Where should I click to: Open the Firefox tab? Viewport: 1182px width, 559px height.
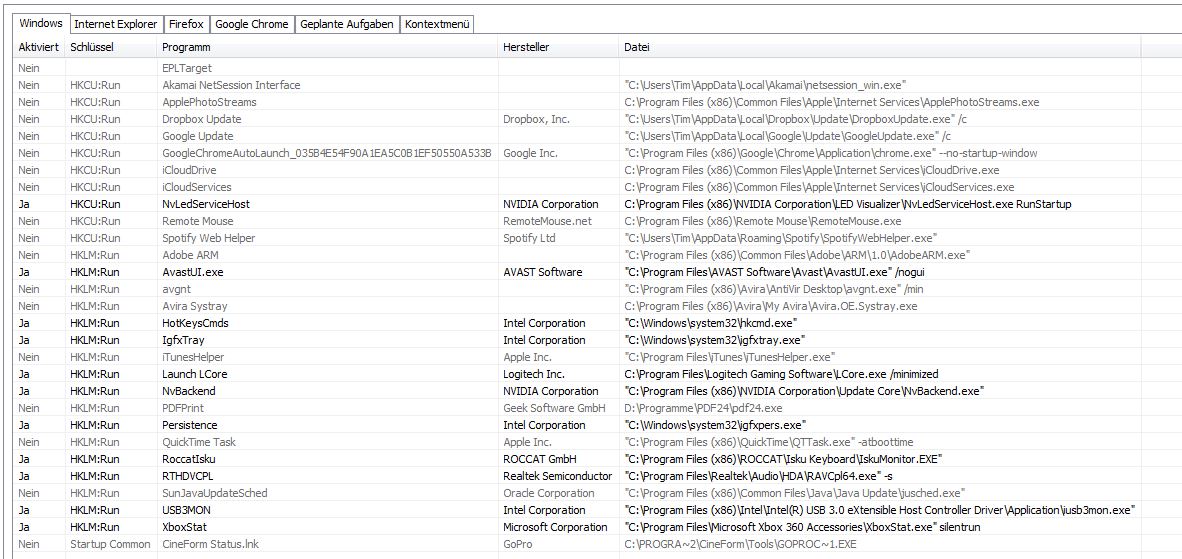tap(186, 24)
